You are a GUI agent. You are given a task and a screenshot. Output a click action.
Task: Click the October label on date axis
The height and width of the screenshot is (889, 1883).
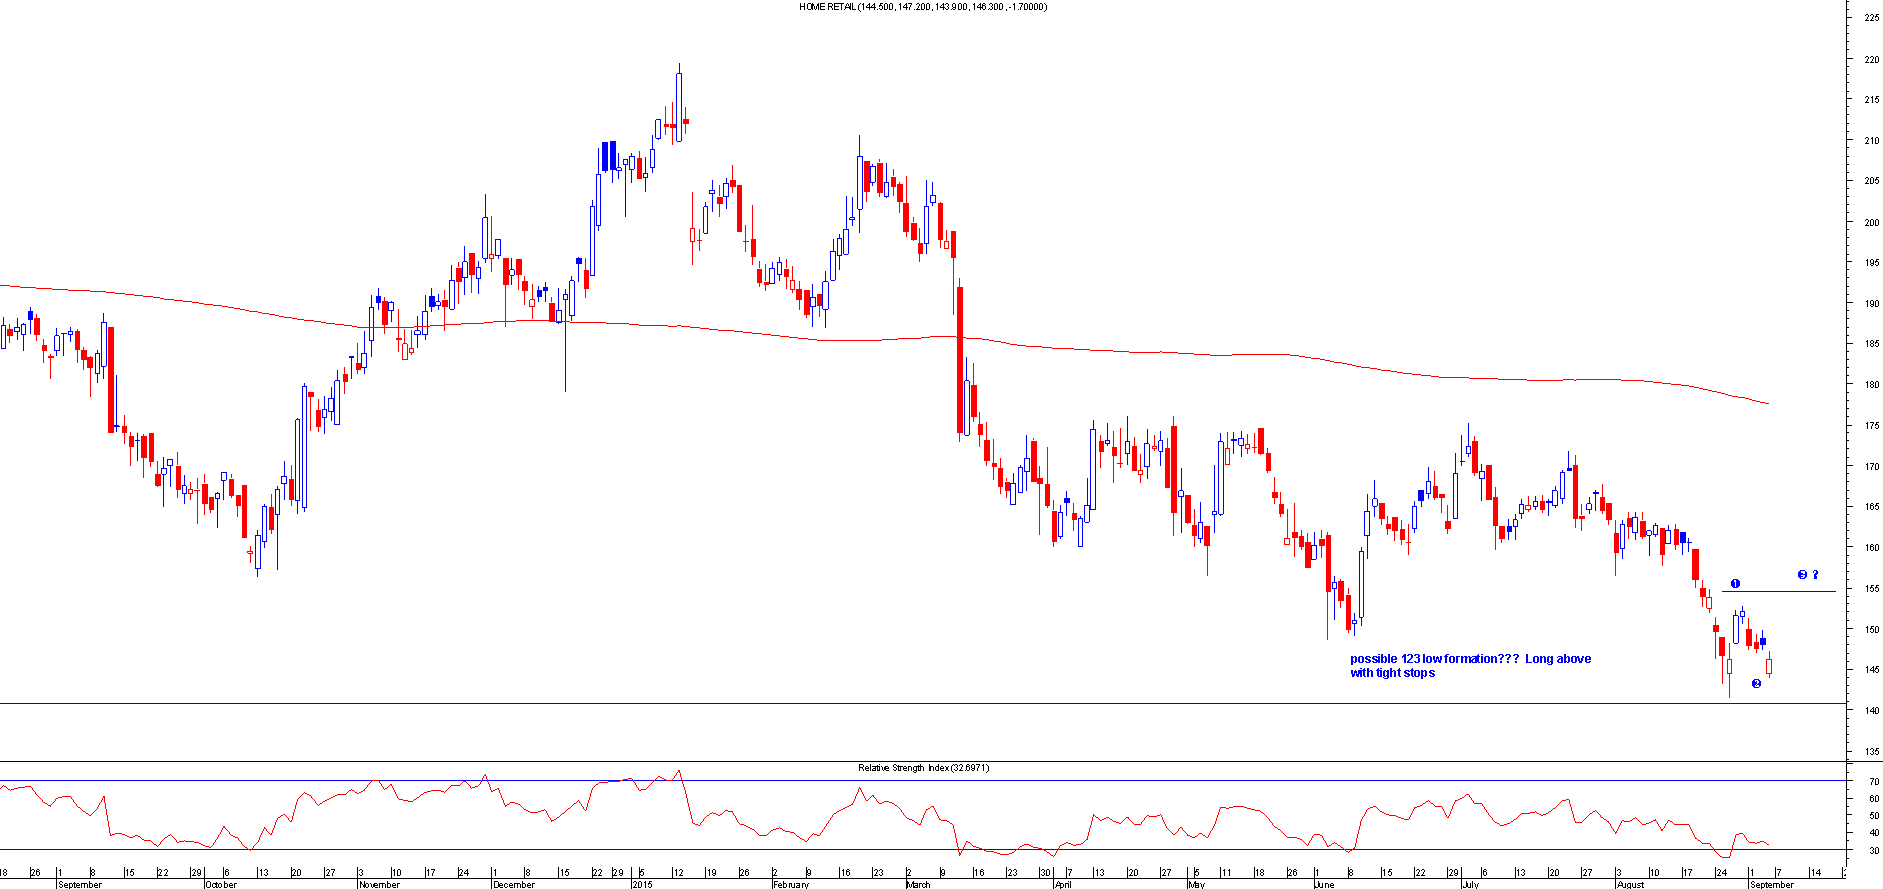coord(221,884)
